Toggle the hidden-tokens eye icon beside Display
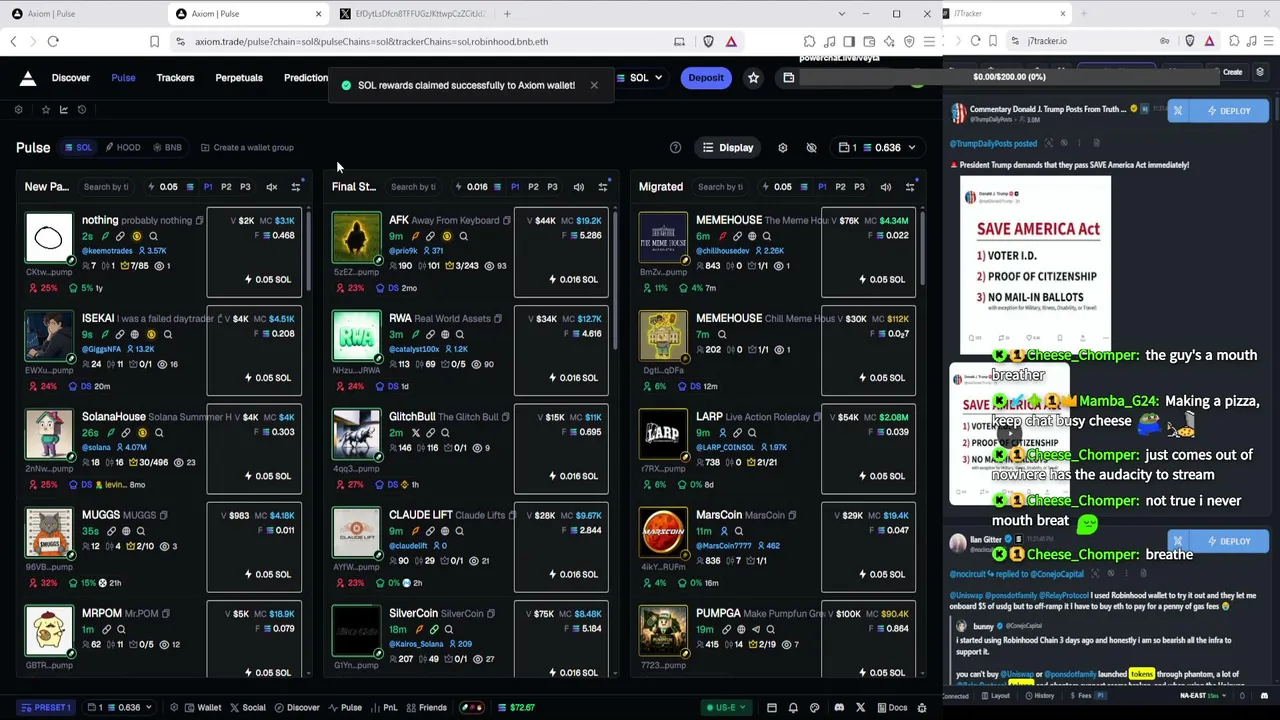1280x720 pixels. tap(811, 148)
